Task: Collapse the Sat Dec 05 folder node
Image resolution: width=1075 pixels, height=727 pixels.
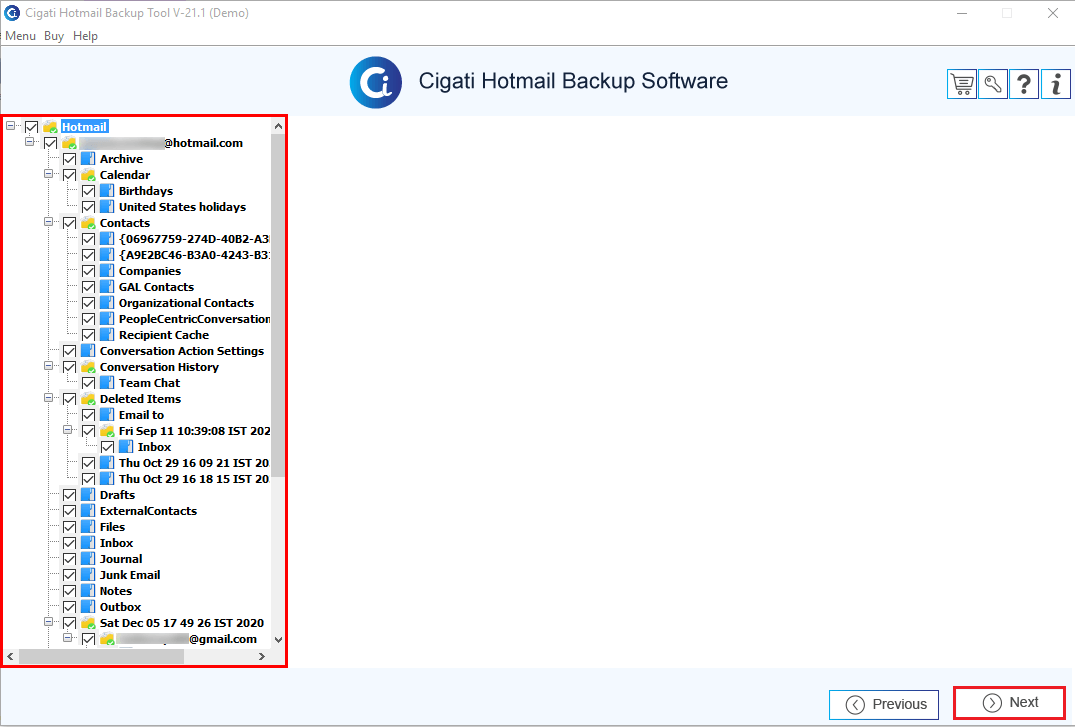Action: click(x=49, y=622)
